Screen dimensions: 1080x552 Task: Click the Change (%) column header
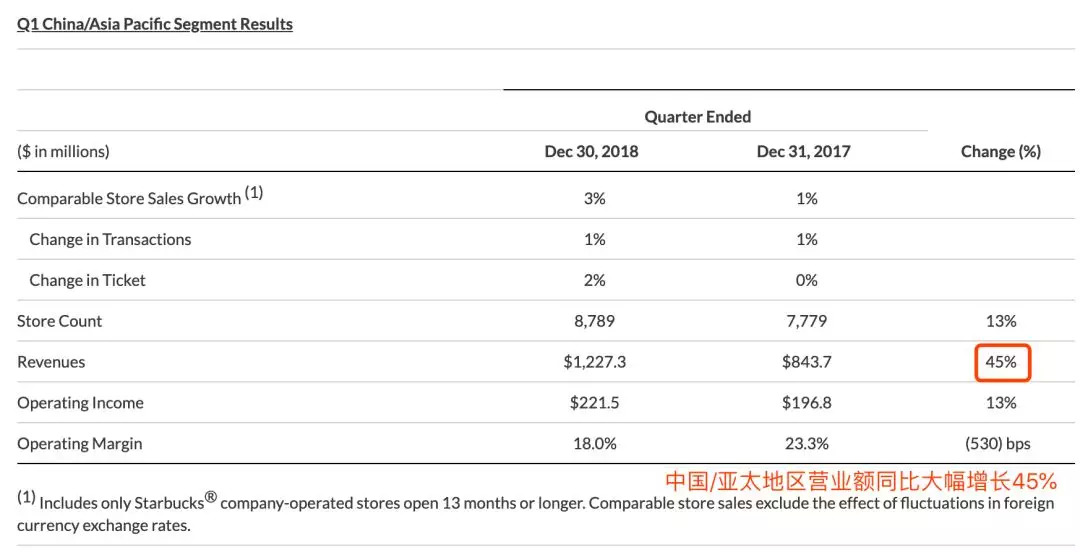(x=1000, y=152)
